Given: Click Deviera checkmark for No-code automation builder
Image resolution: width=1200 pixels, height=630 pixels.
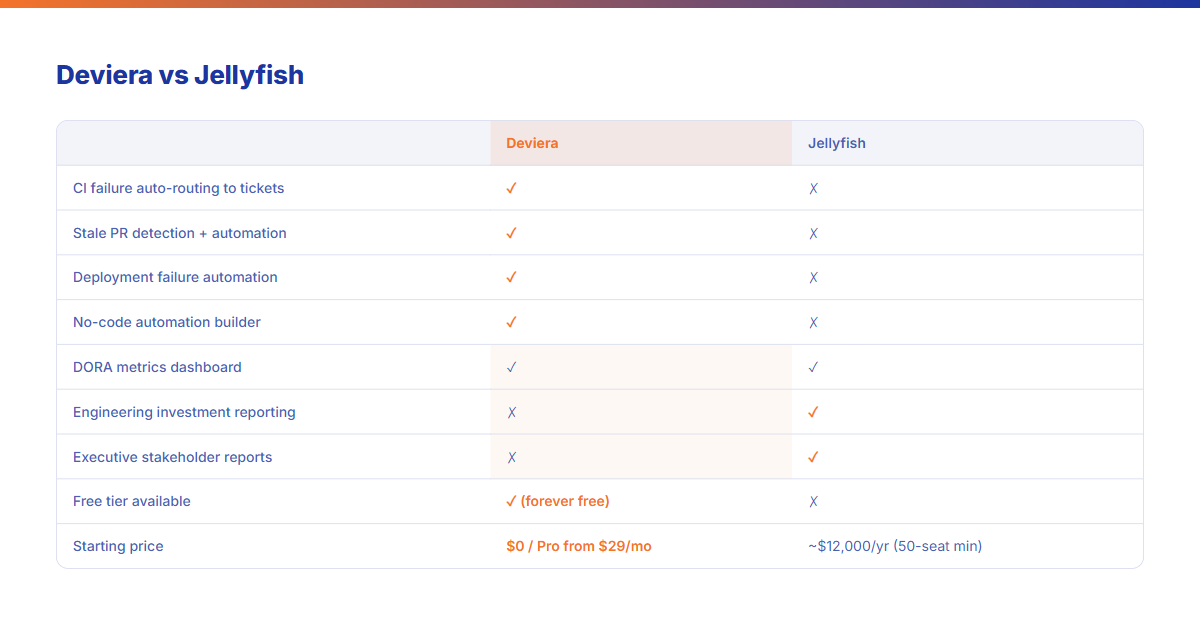Looking at the screenshot, I should coord(511,322).
